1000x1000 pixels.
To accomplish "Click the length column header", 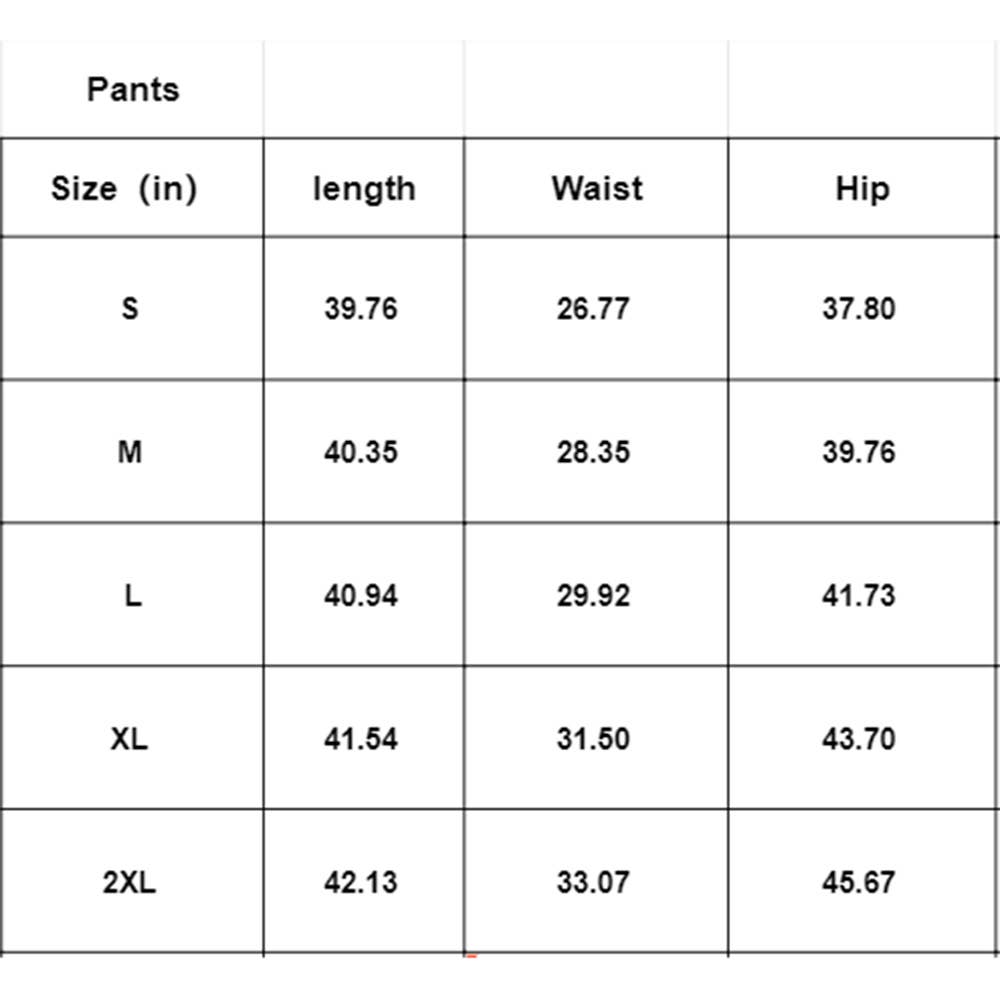I will [363, 188].
